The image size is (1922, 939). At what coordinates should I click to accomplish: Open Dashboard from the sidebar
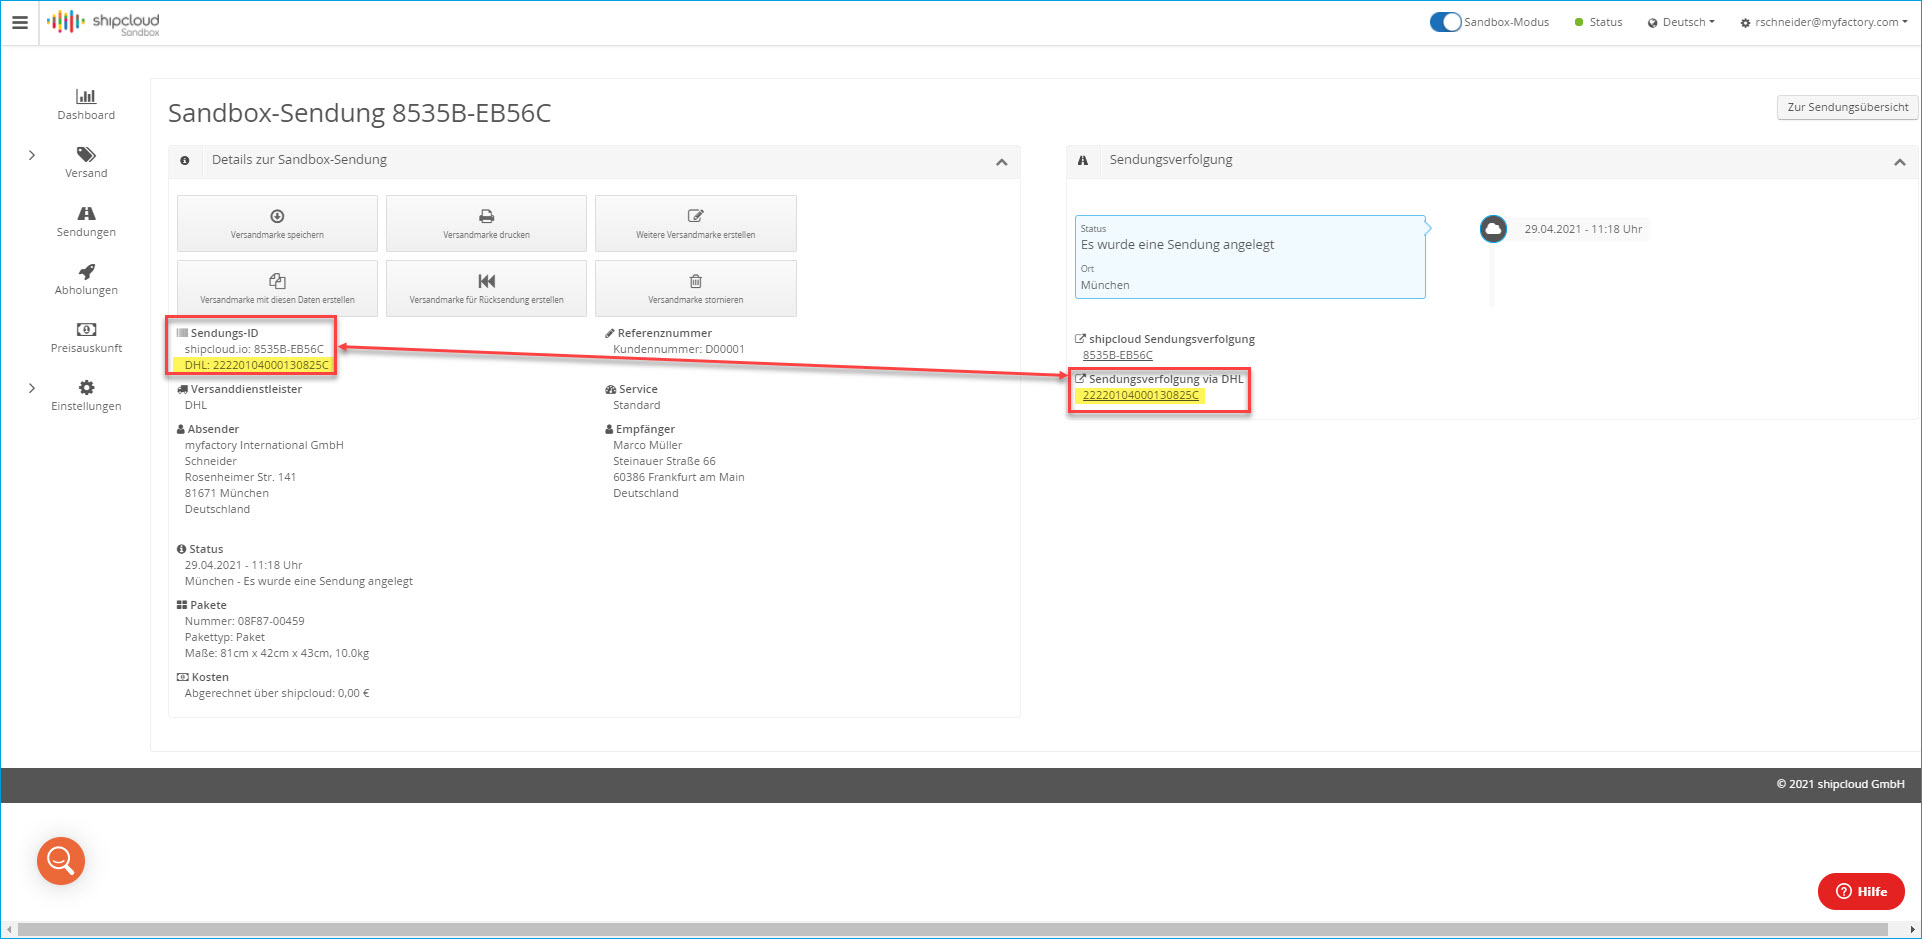click(86, 104)
